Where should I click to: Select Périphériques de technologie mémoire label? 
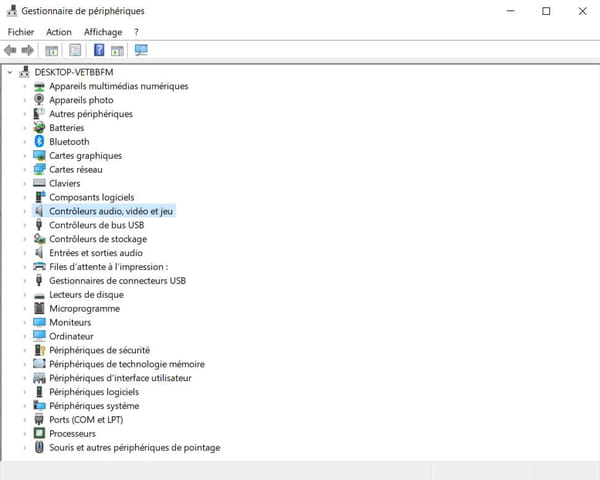(127, 364)
